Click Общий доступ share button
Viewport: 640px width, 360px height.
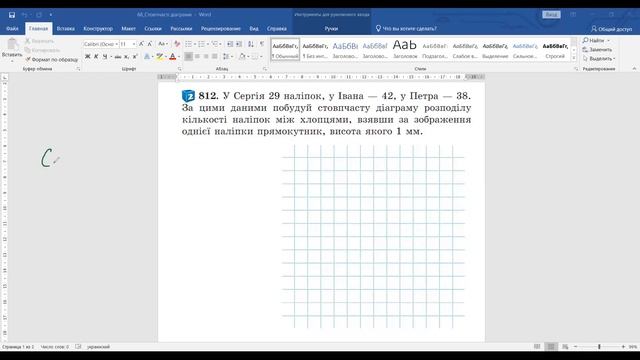coord(611,29)
